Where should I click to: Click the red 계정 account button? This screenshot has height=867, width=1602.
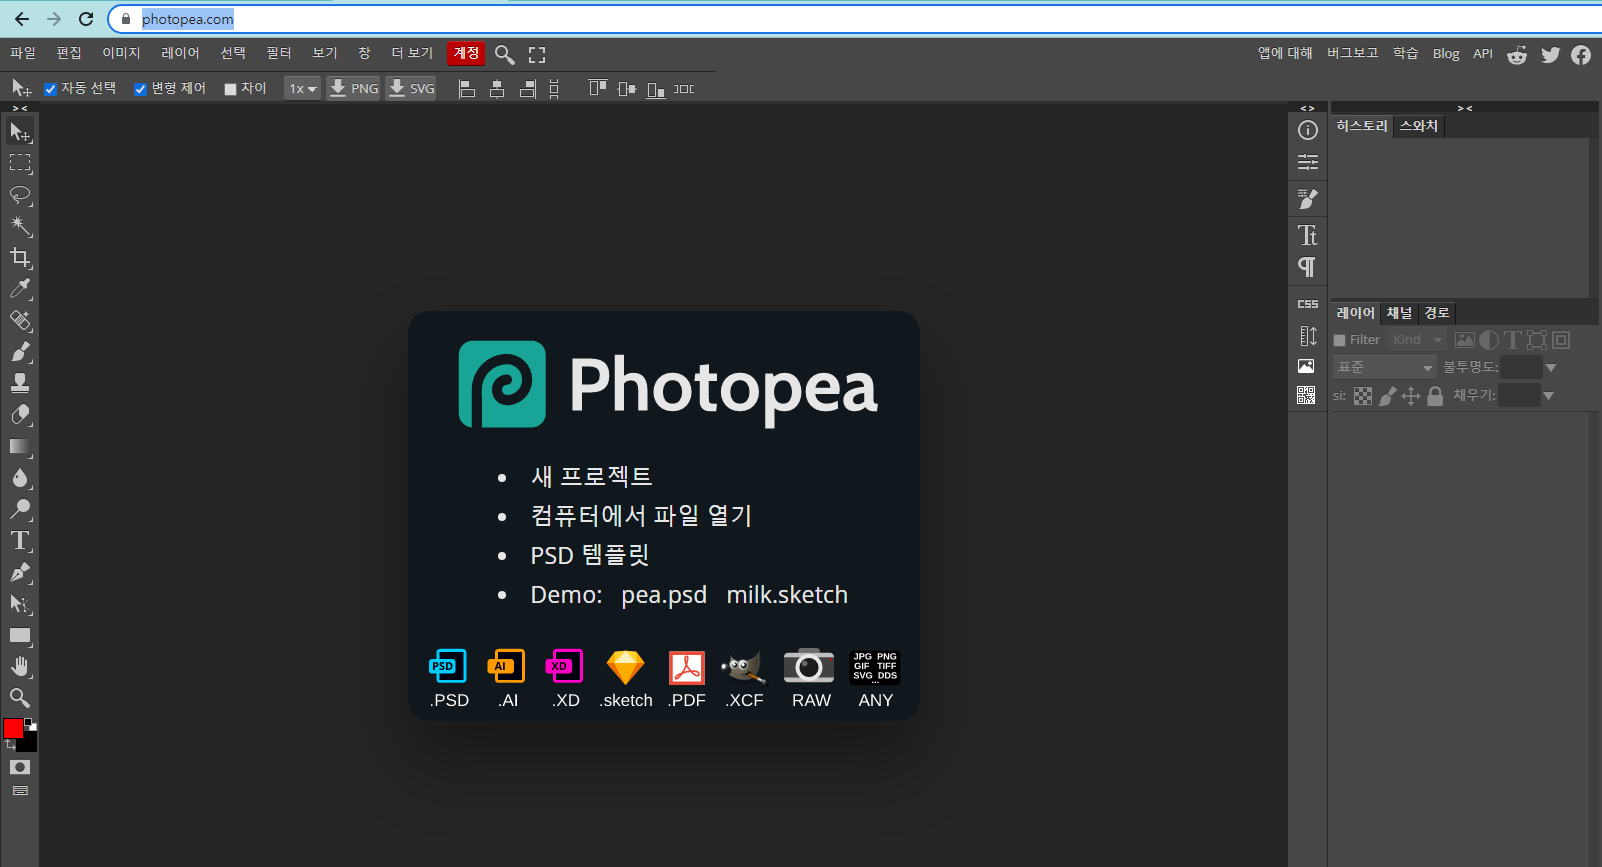point(467,53)
